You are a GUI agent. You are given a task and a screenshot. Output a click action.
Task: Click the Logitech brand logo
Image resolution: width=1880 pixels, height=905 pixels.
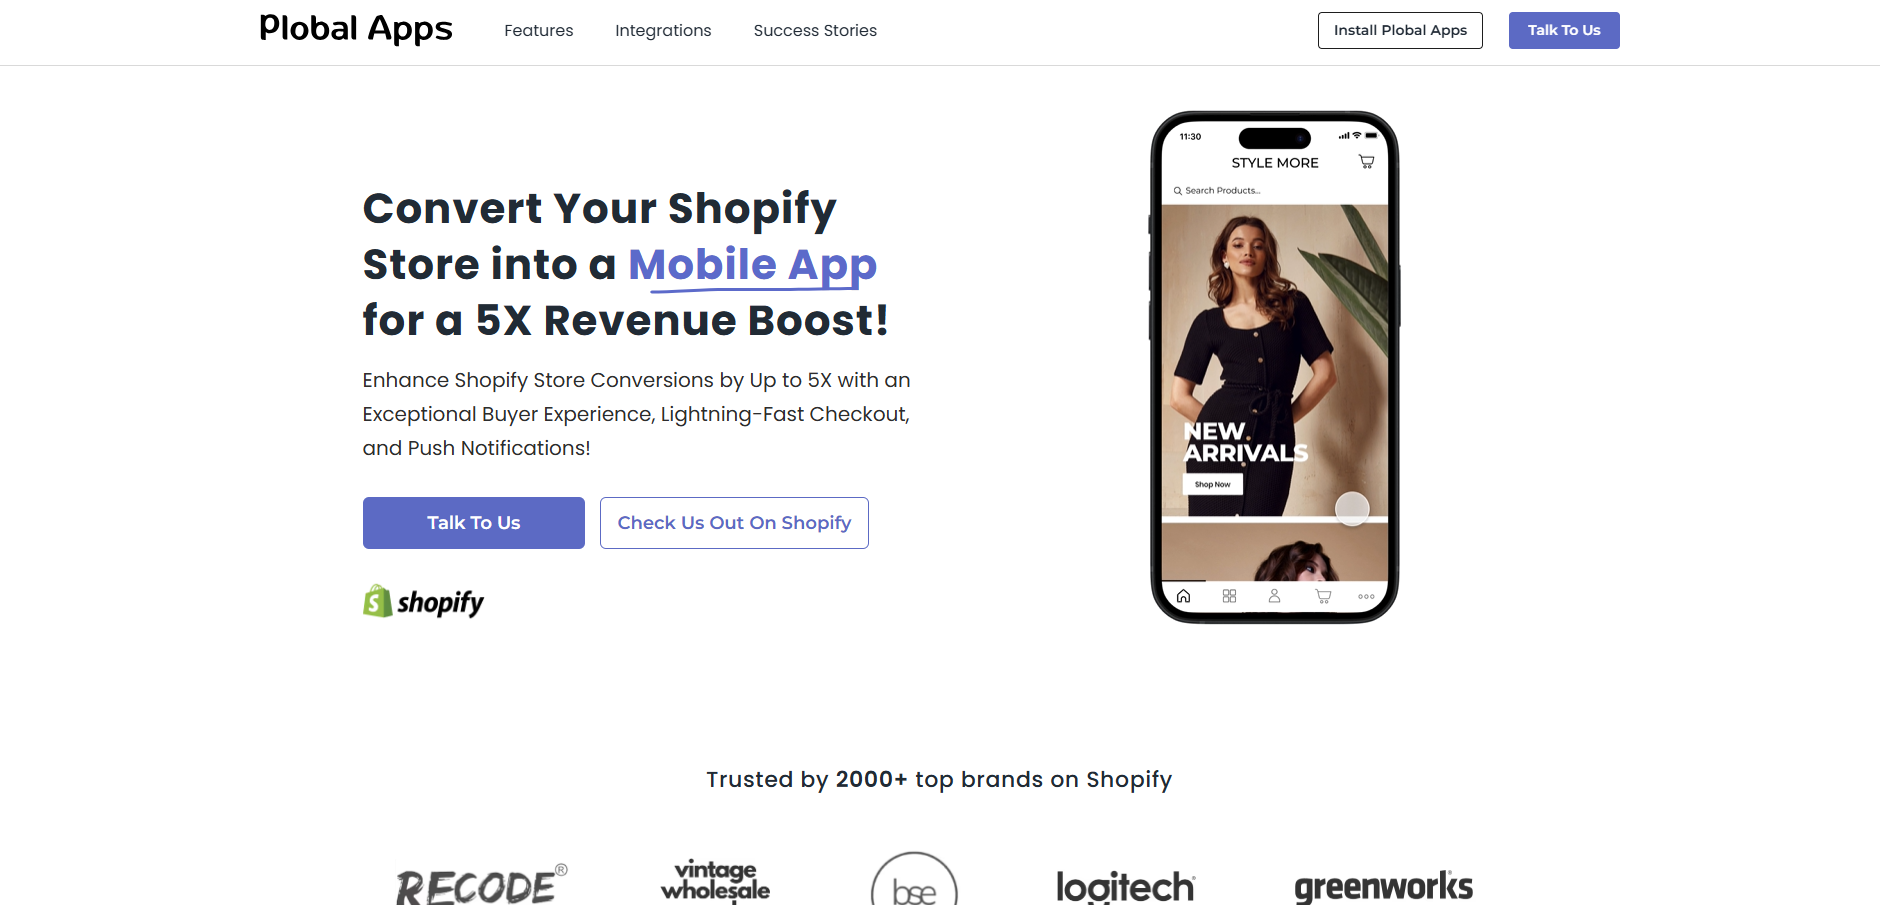coord(1126,886)
